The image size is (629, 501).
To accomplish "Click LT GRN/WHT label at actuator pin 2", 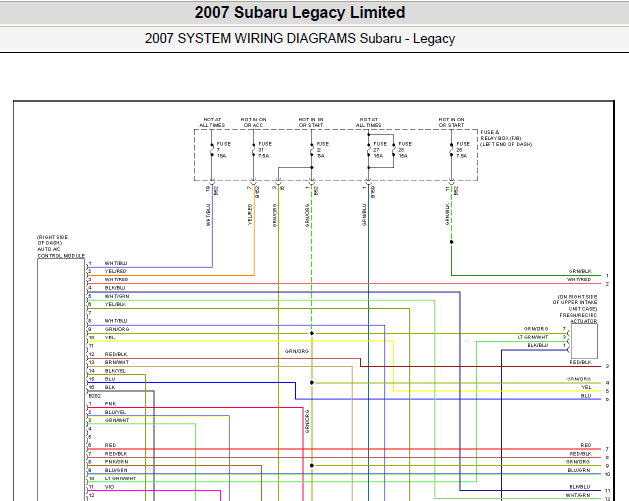I will pos(533,337).
